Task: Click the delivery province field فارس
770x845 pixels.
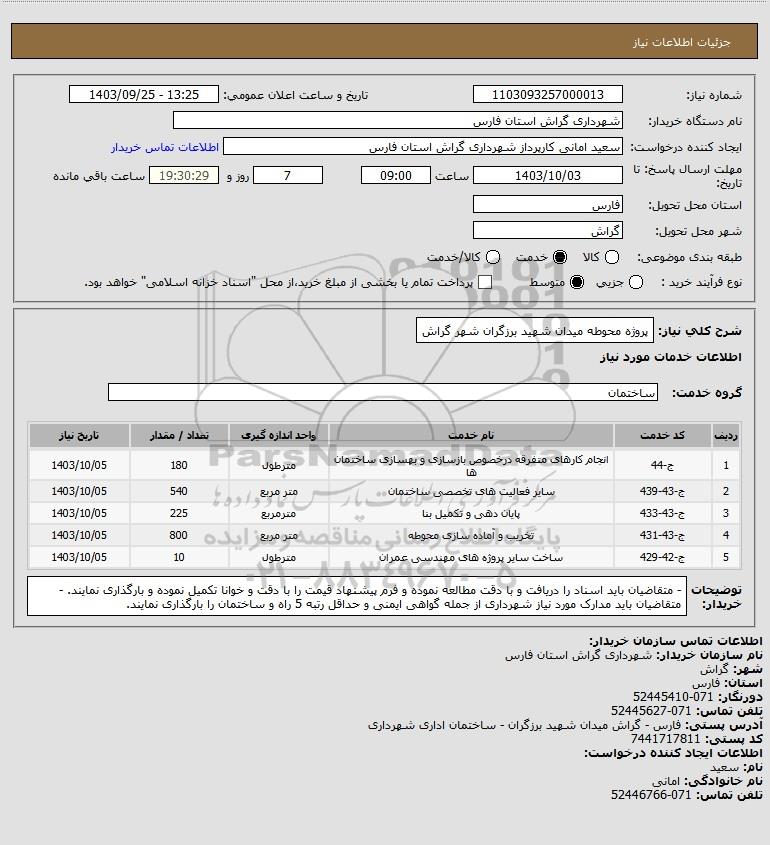Action: coord(547,204)
